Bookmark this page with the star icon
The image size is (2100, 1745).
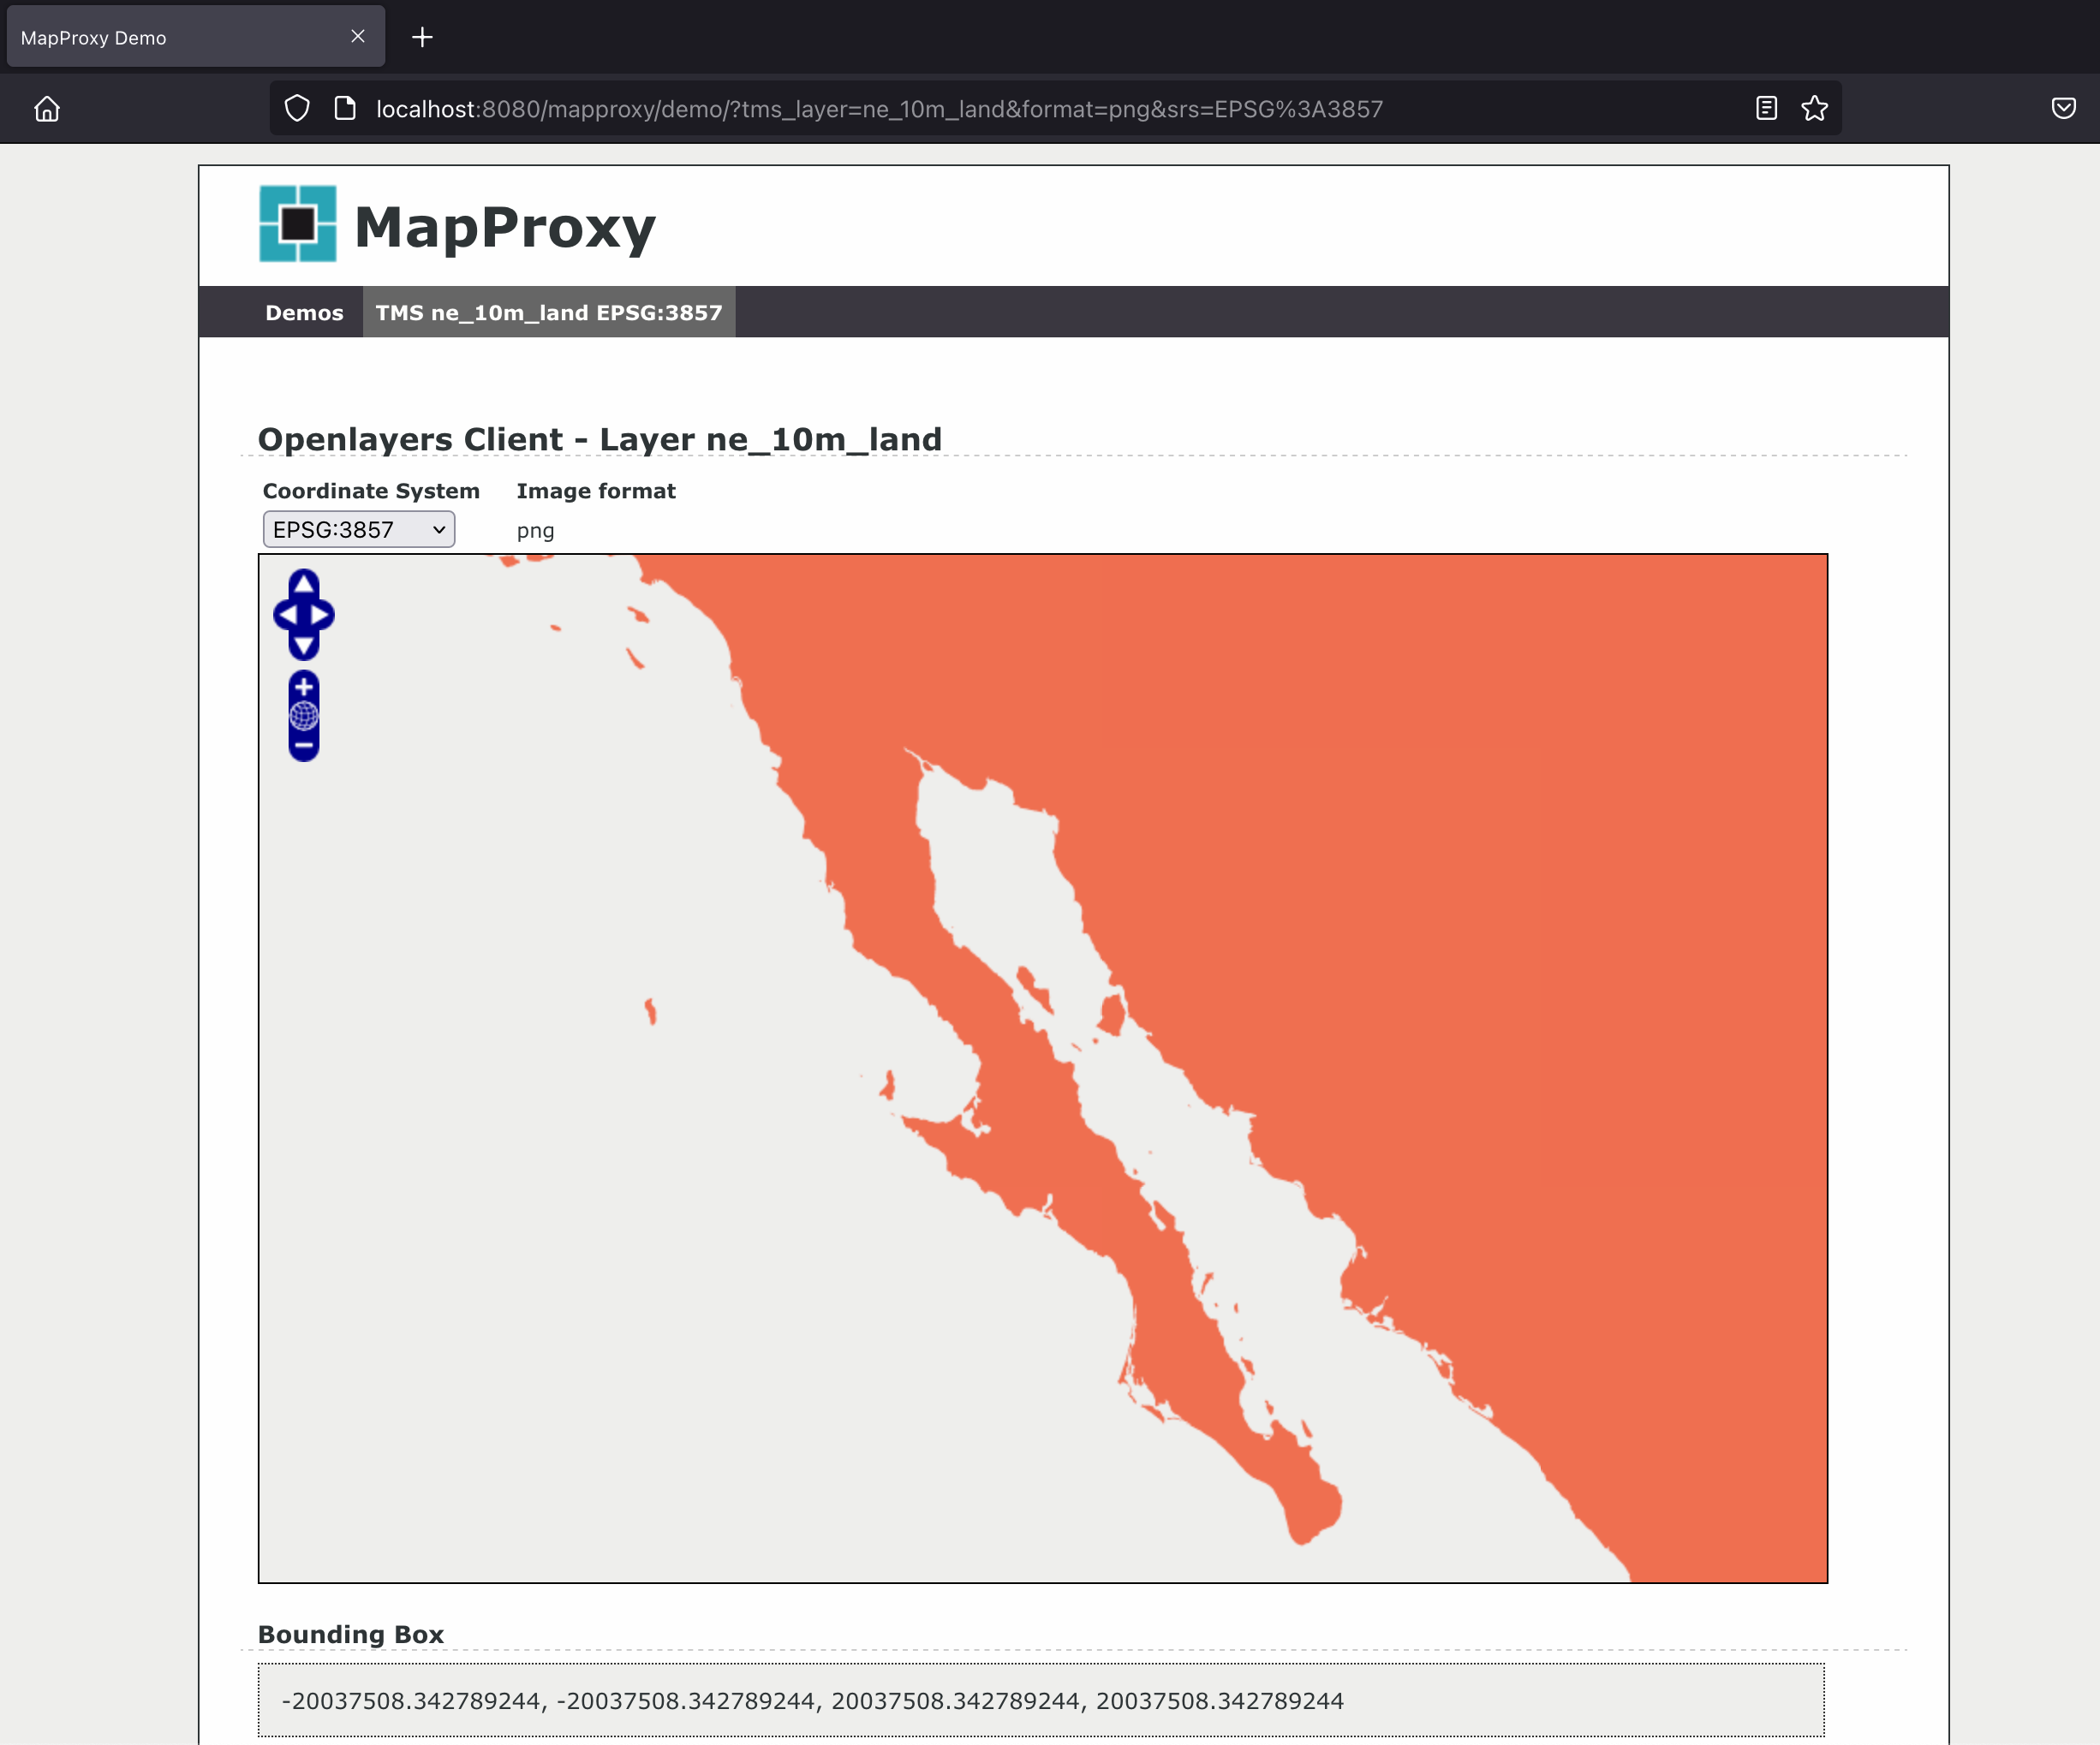[x=1814, y=108]
